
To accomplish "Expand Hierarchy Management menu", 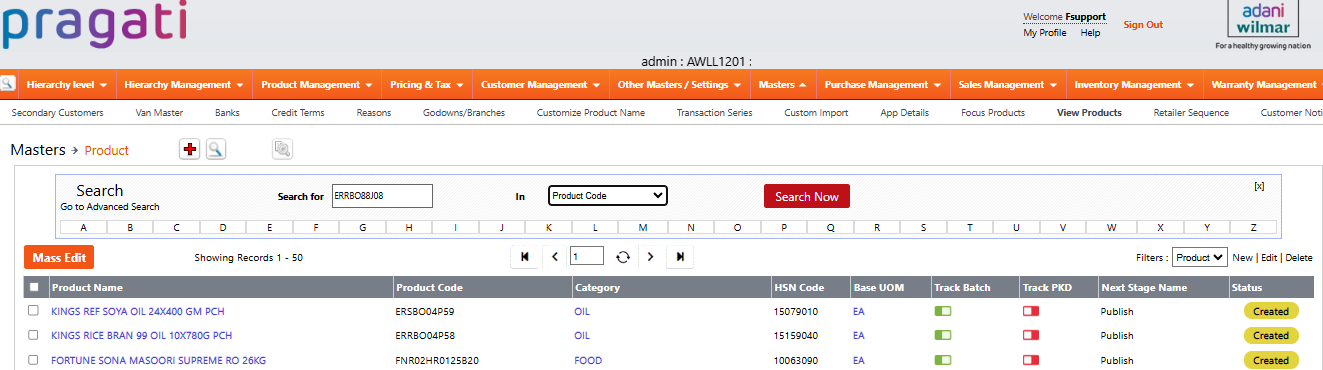I will tap(185, 85).
